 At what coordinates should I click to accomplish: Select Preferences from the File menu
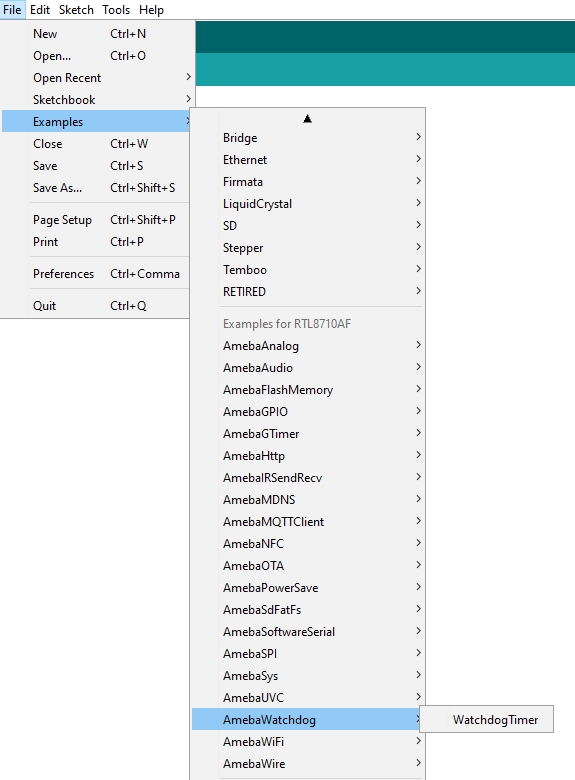(x=96, y=274)
